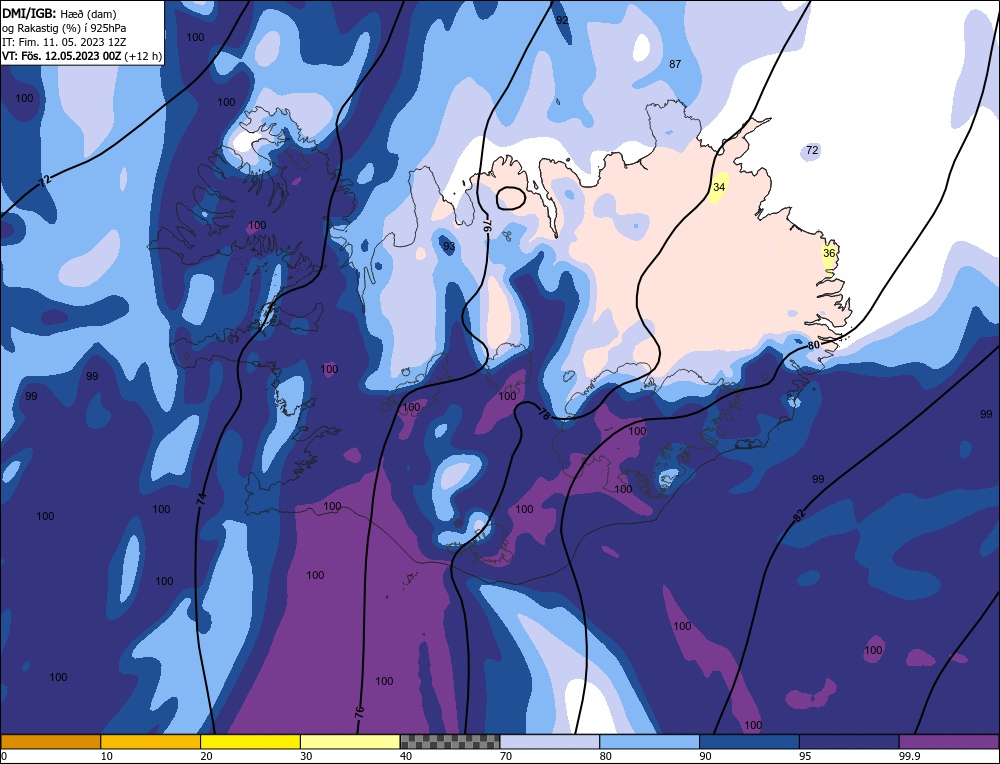Click the legend tick label '99.9'
Image resolution: width=1000 pixels, height=764 pixels.
coord(909,756)
